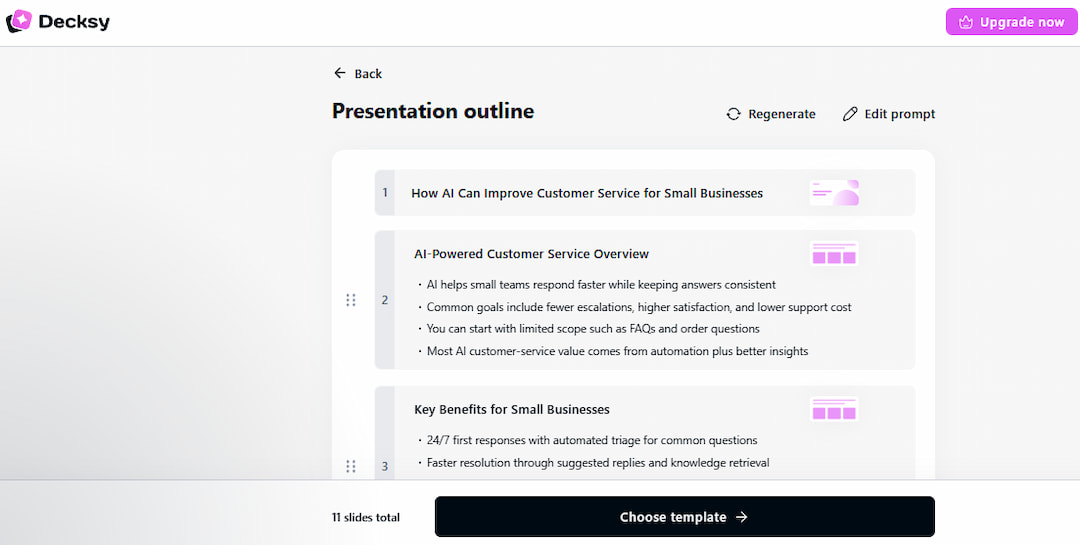Click the Regenerate label
This screenshot has height=545, width=1080.
782,114
